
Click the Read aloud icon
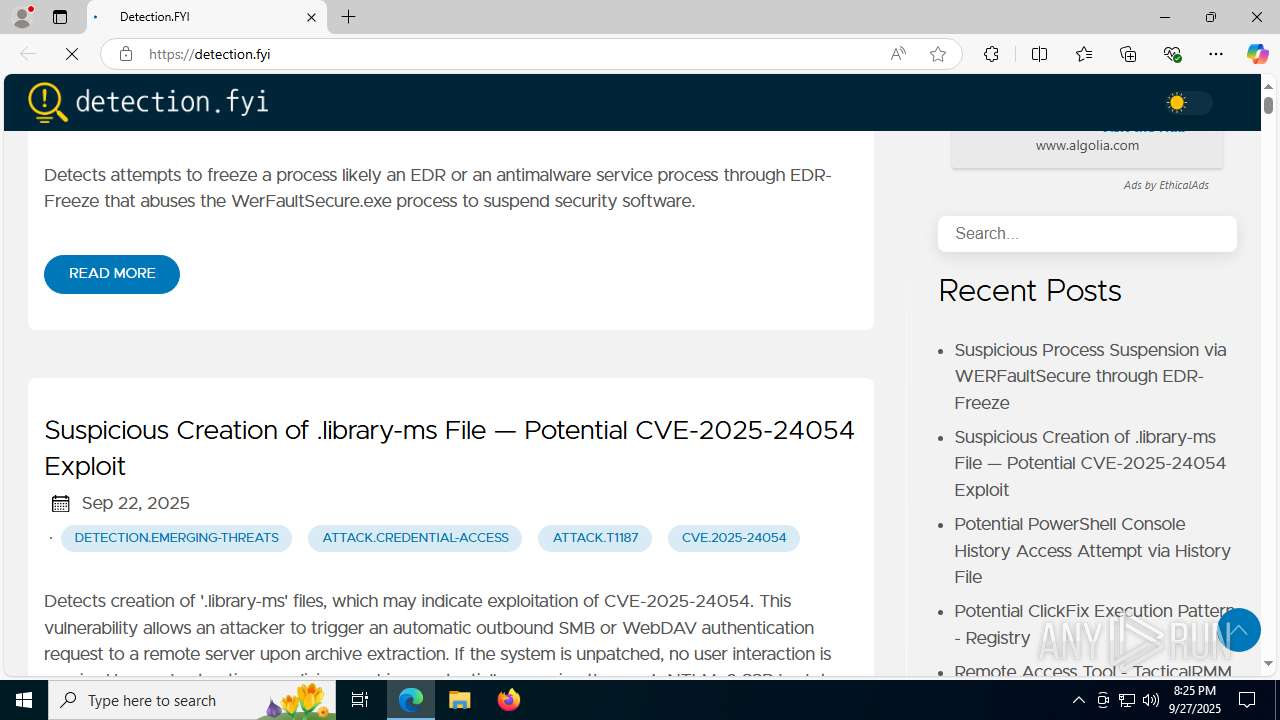[x=898, y=54]
